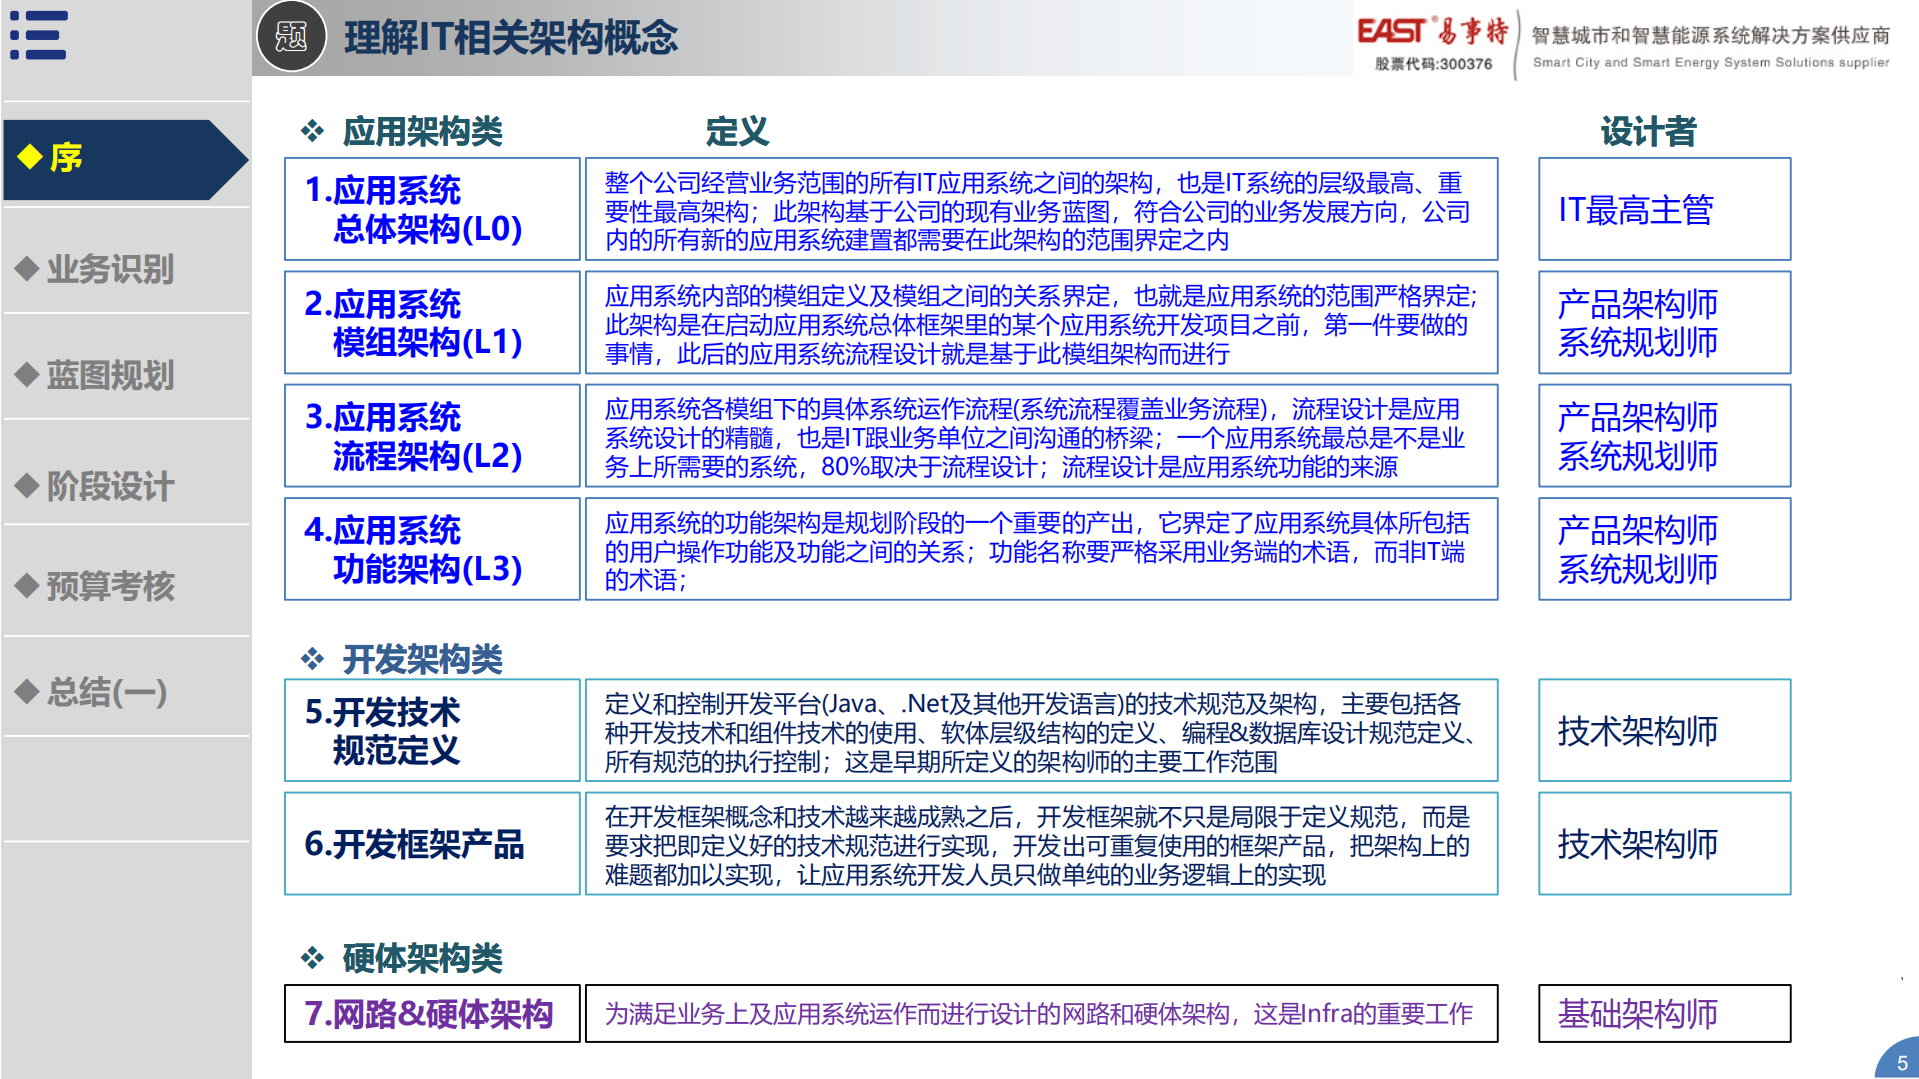Click the diamond bullet before 应用架构类
Image resolution: width=1919 pixels, height=1079 pixels.
pos(311,128)
